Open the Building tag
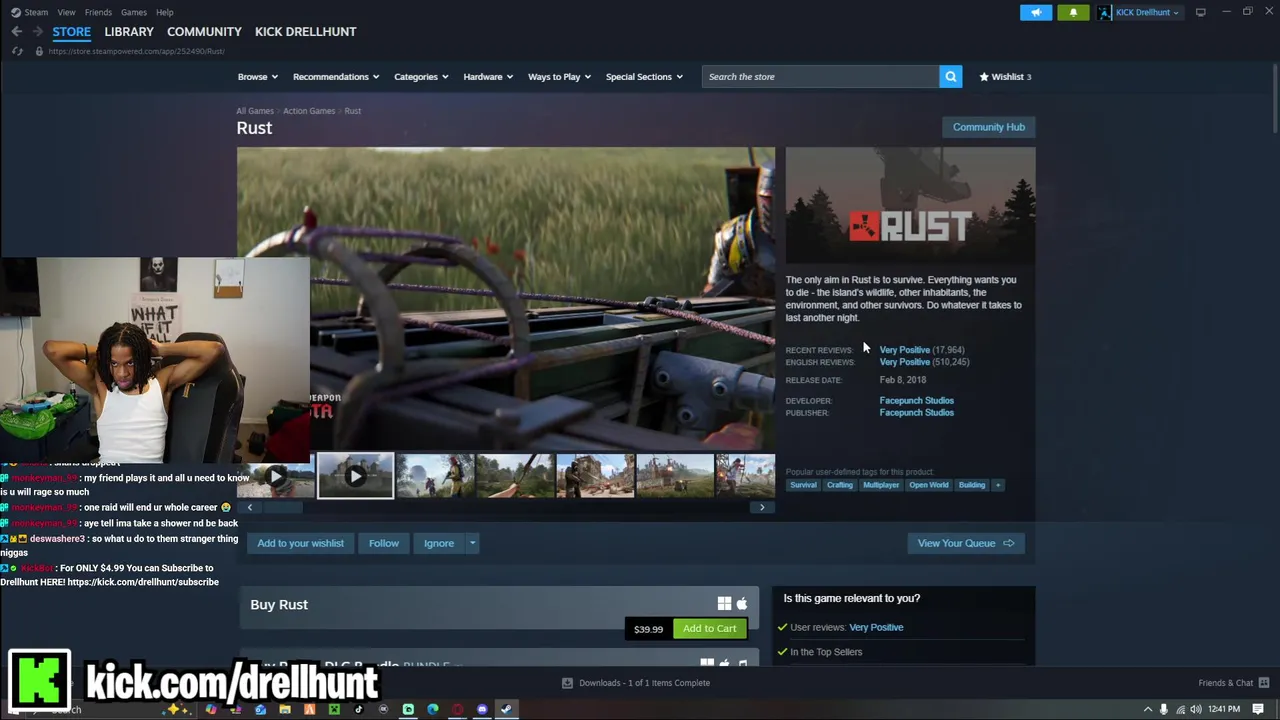The width and height of the screenshot is (1280, 720). pyautogui.click(x=972, y=485)
